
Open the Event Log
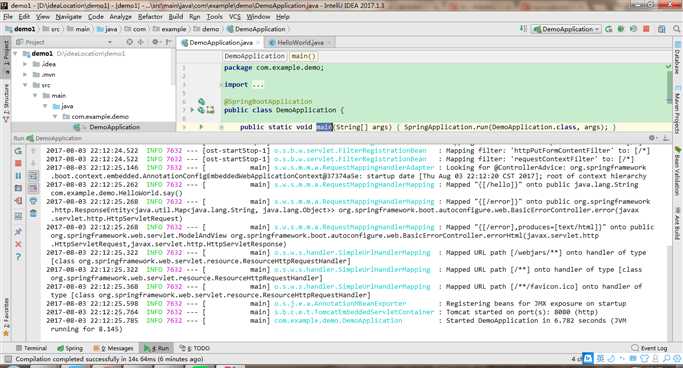[x=649, y=348]
